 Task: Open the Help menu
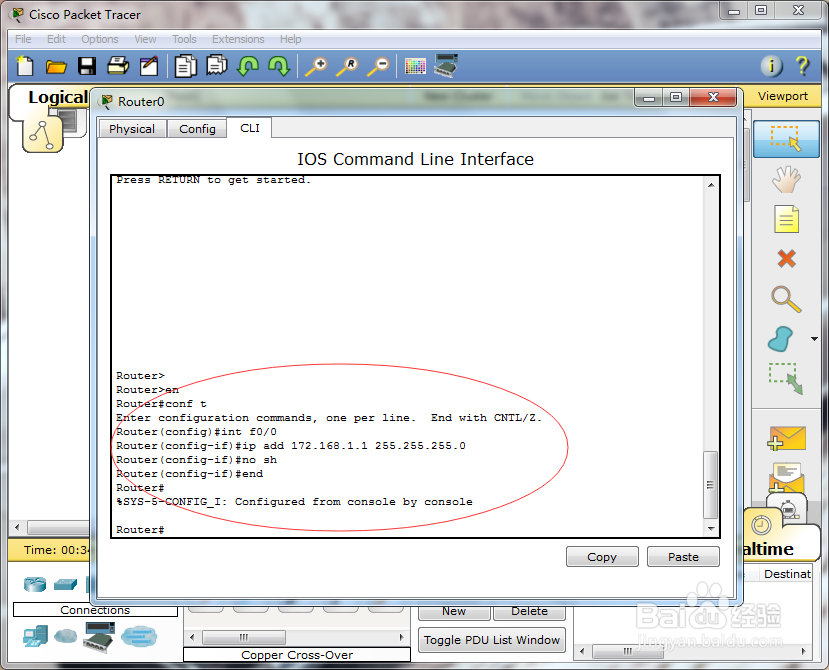point(290,39)
